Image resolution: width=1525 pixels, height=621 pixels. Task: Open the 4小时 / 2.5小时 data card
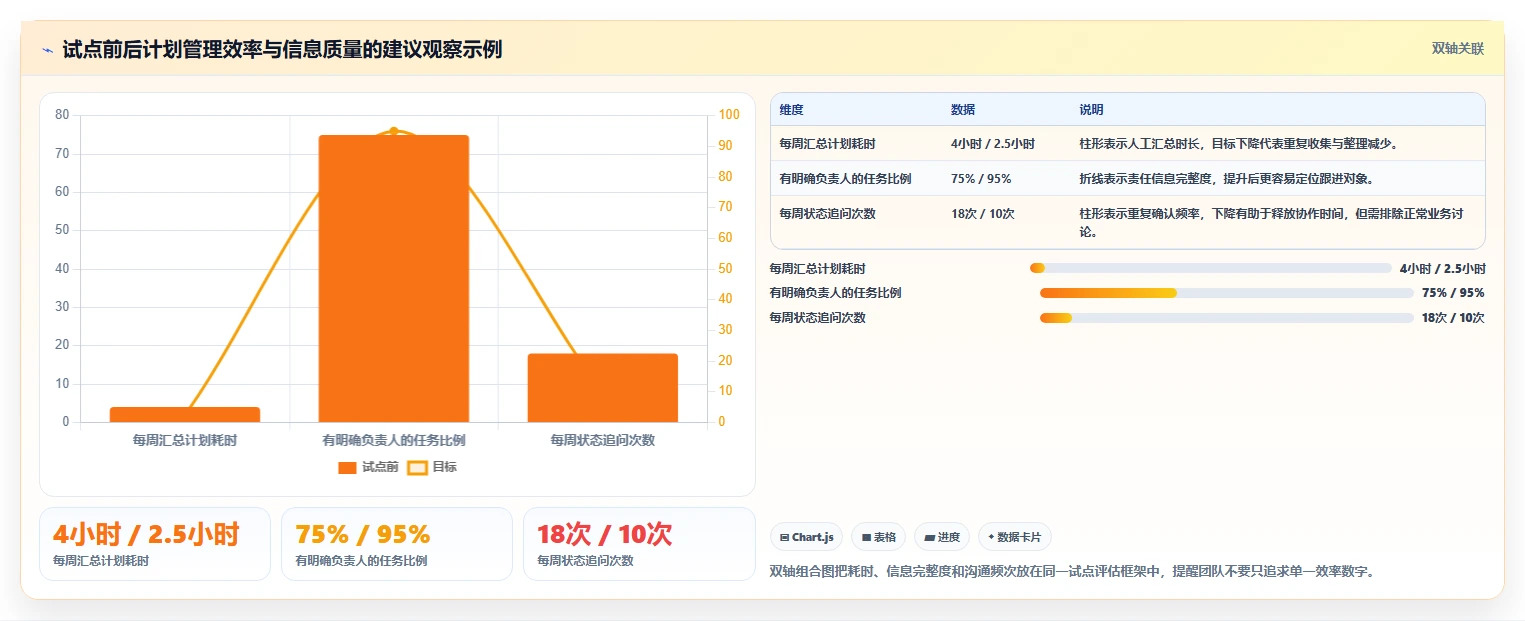155,544
